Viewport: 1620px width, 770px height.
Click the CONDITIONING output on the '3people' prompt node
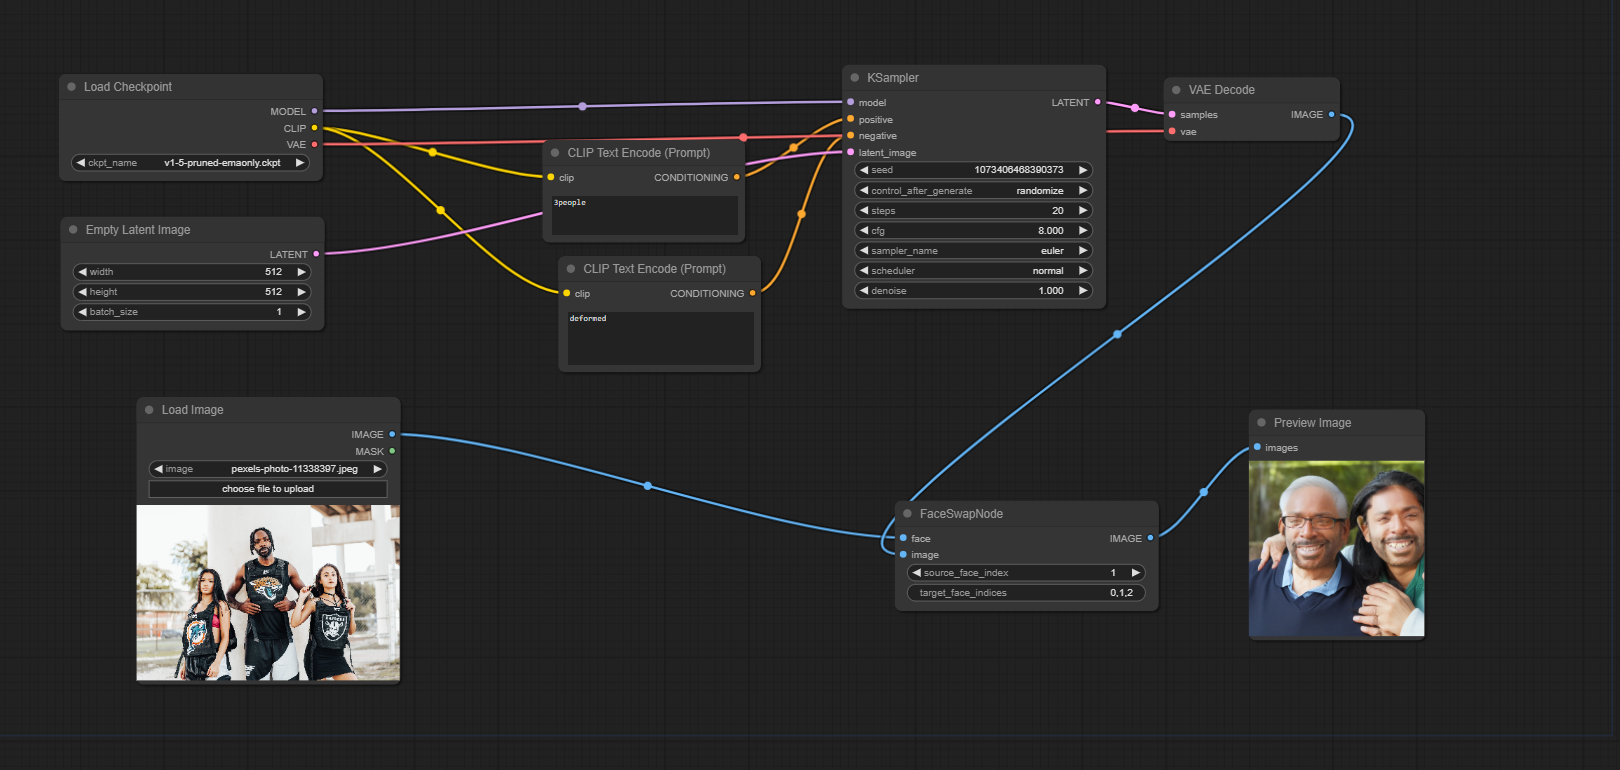[737, 177]
